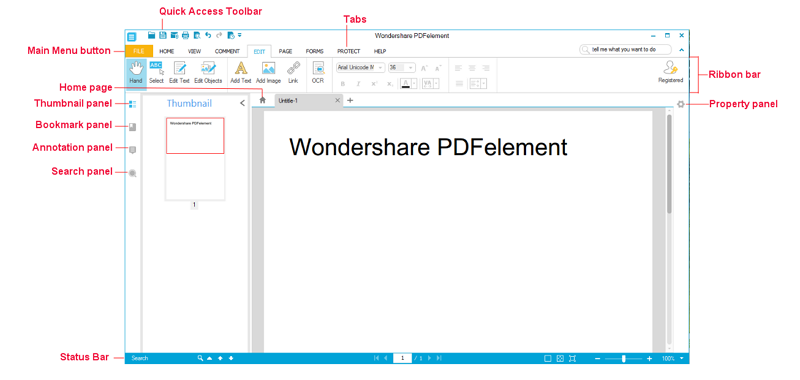Image resolution: width=800 pixels, height=380 pixels.
Task: Expand the font color dropdown arrow
Action: pos(414,84)
